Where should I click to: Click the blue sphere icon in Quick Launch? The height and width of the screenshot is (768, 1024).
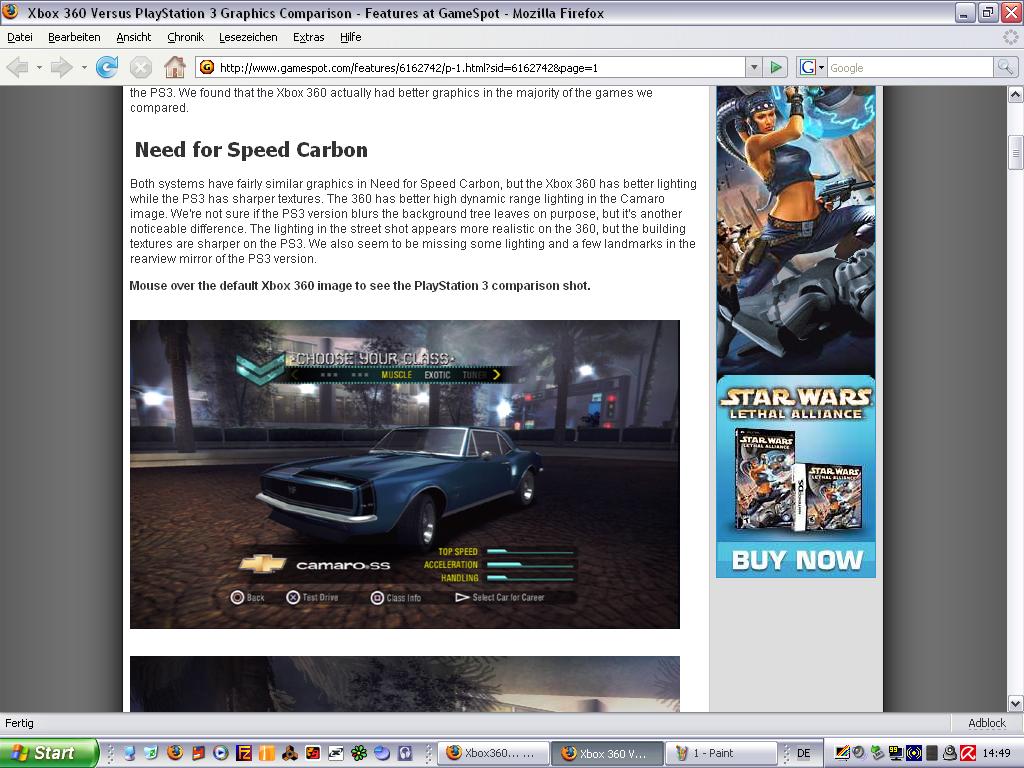pyautogui.click(x=381, y=753)
